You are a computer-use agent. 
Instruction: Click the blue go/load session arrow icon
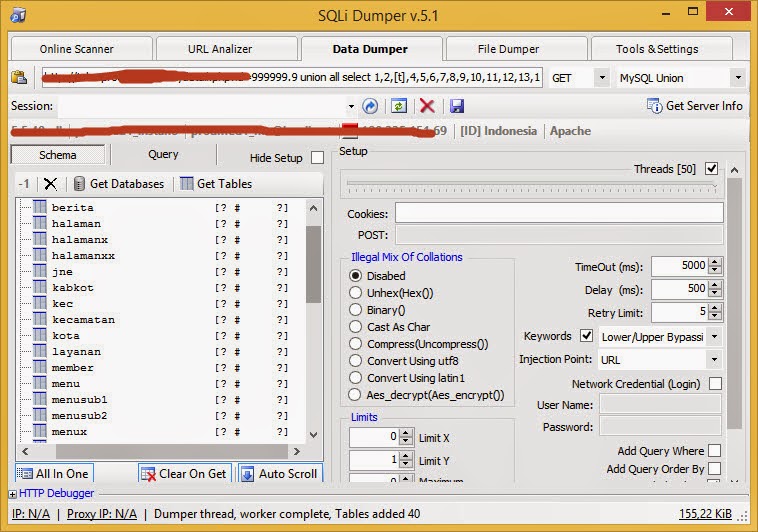pyautogui.click(x=370, y=106)
